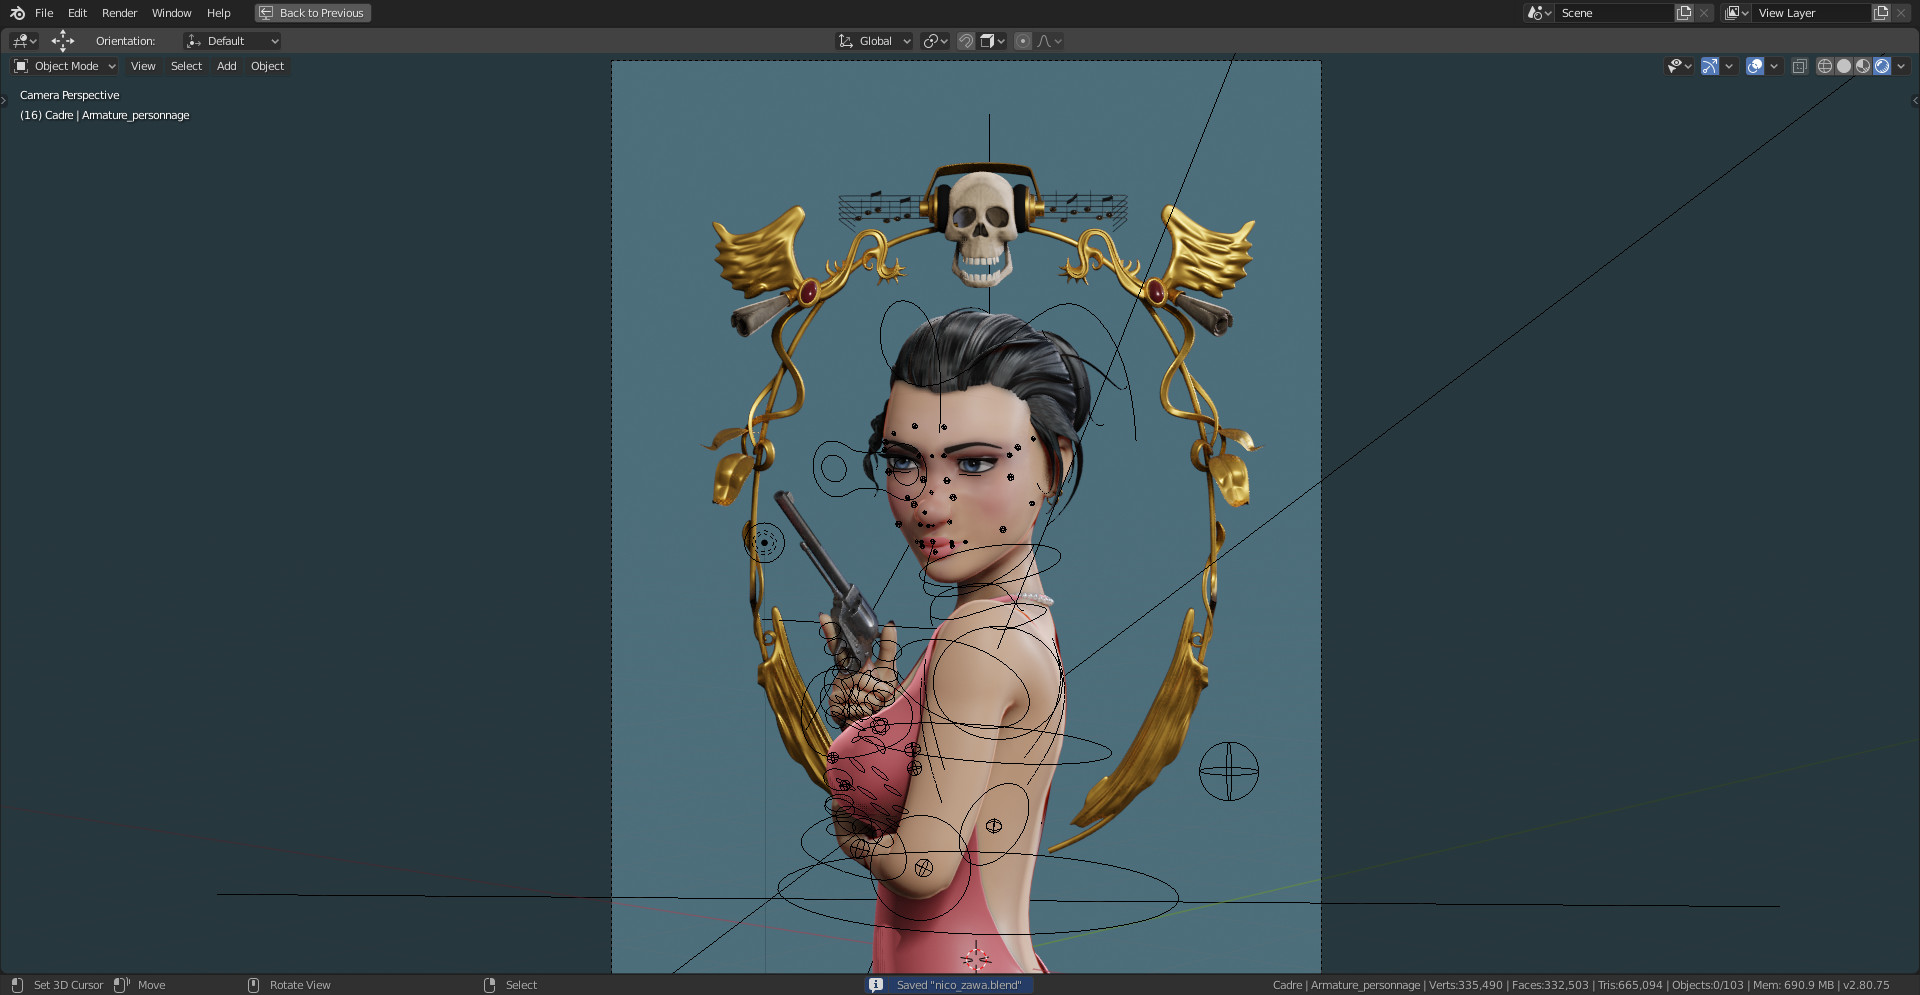Screen dimensions: 1920x995
Task: Open the Orientation Default dropdown
Action: tap(232, 41)
